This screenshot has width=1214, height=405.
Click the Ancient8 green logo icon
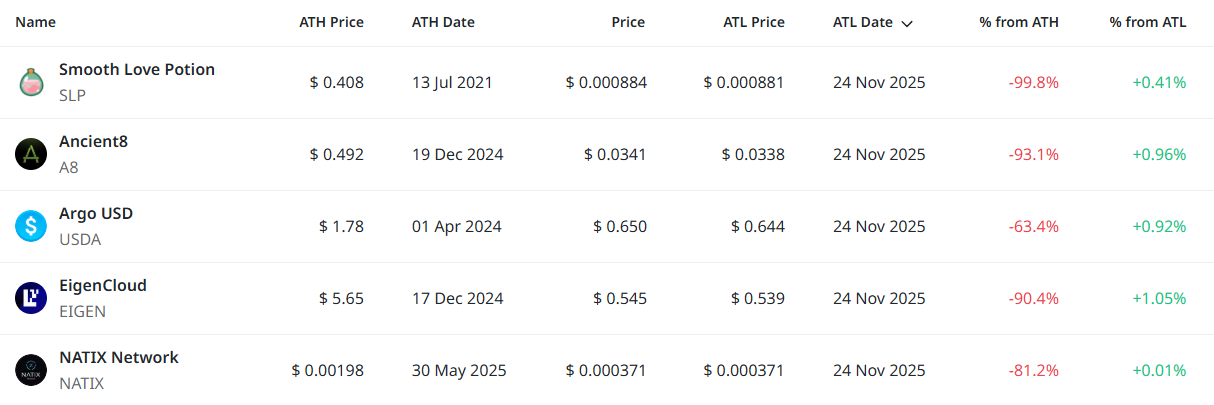click(31, 154)
